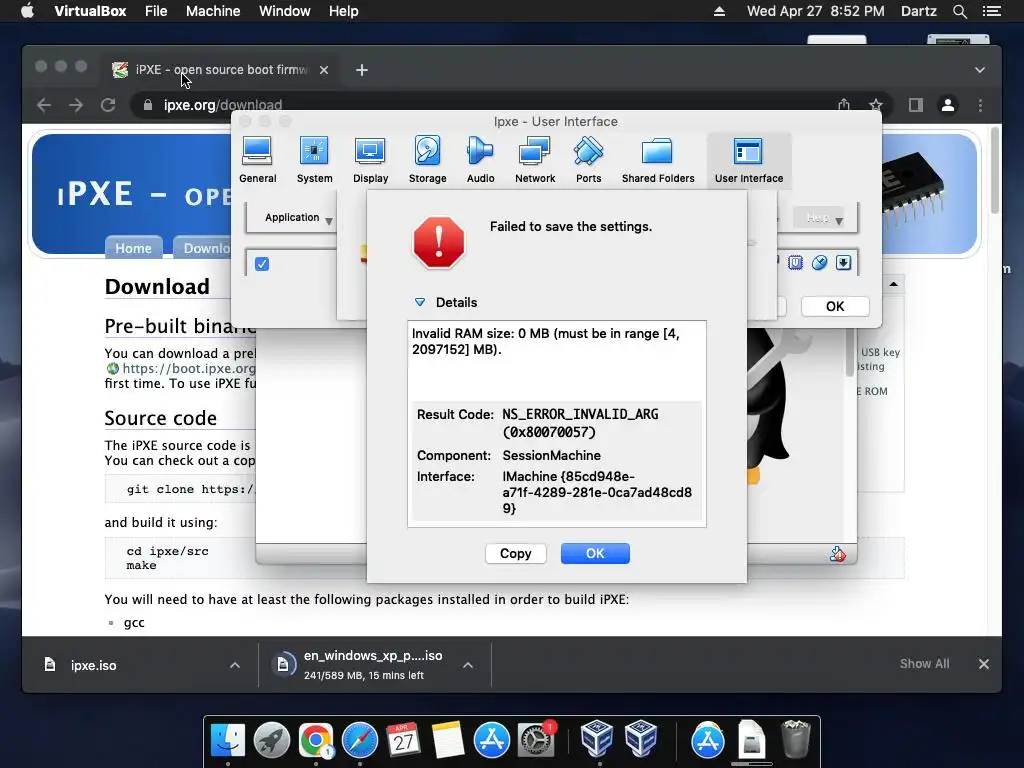Open the Shared Folders settings category
This screenshot has width=1024, height=768.
(658, 160)
